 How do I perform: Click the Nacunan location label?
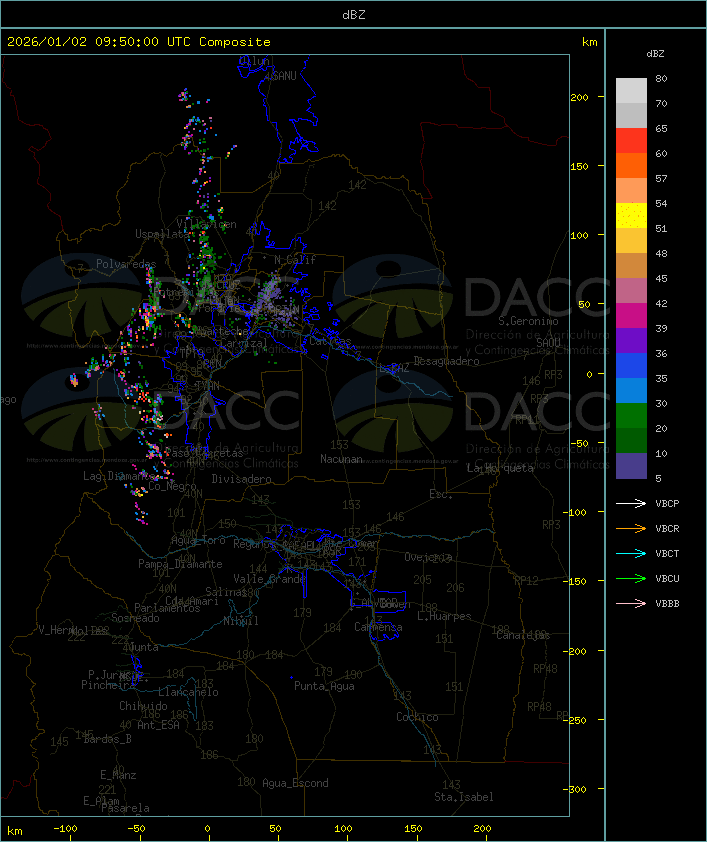(341, 459)
